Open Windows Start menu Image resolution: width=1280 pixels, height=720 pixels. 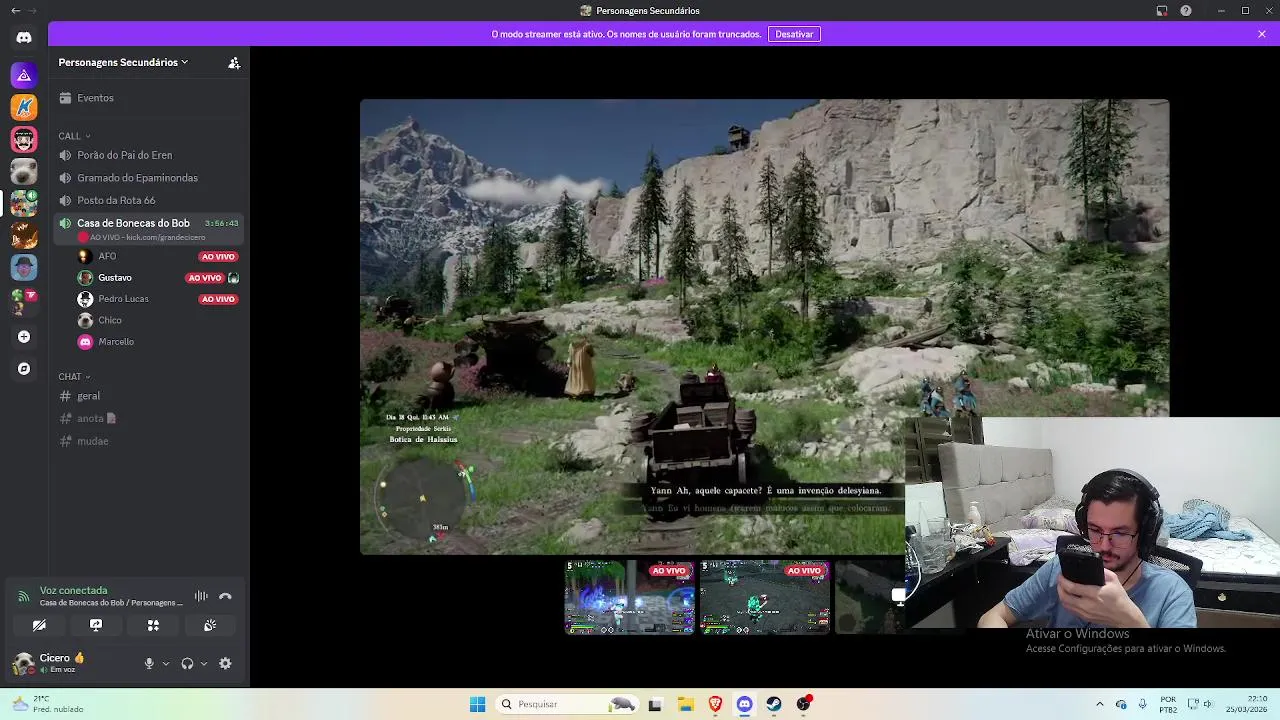pos(477,704)
